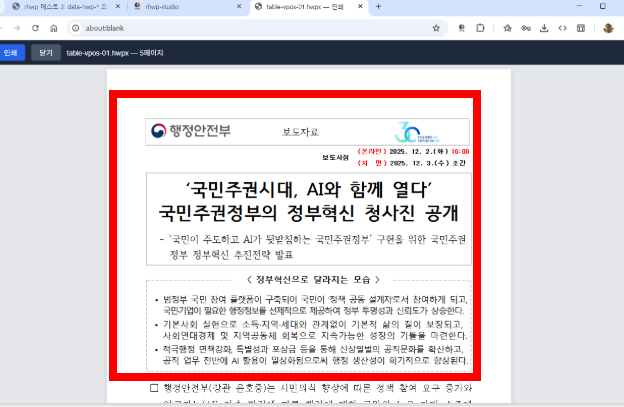Click the square bullet before 행정안전부(장관
Viewport: 624px width, 407px height.
154,388
